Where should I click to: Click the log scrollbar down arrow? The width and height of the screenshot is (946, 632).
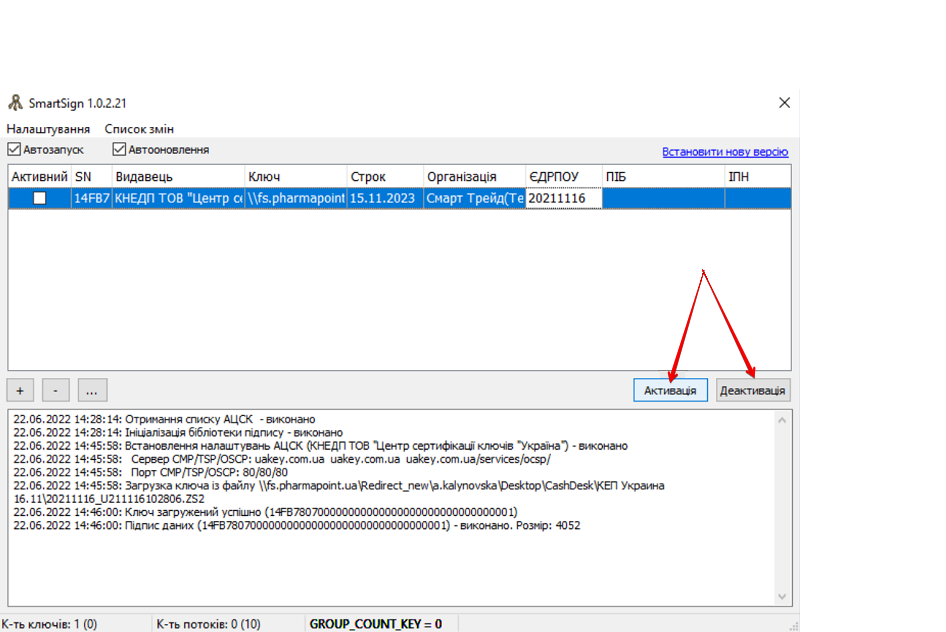(783, 596)
